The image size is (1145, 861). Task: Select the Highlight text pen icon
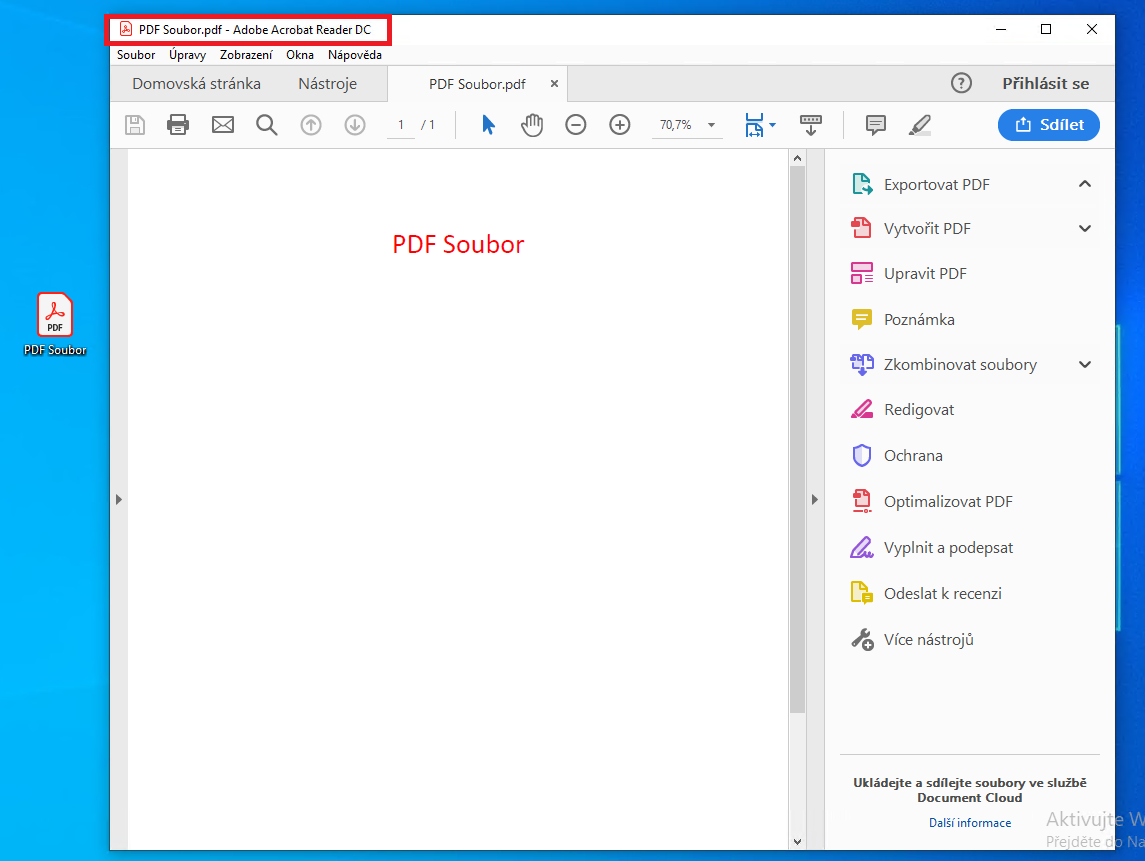pyautogui.click(x=920, y=125)
